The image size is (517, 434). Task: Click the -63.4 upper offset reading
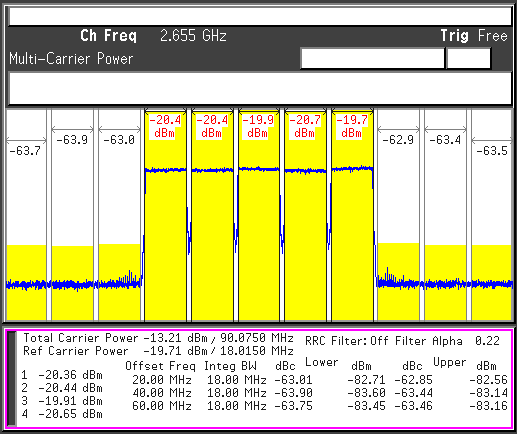445,140
